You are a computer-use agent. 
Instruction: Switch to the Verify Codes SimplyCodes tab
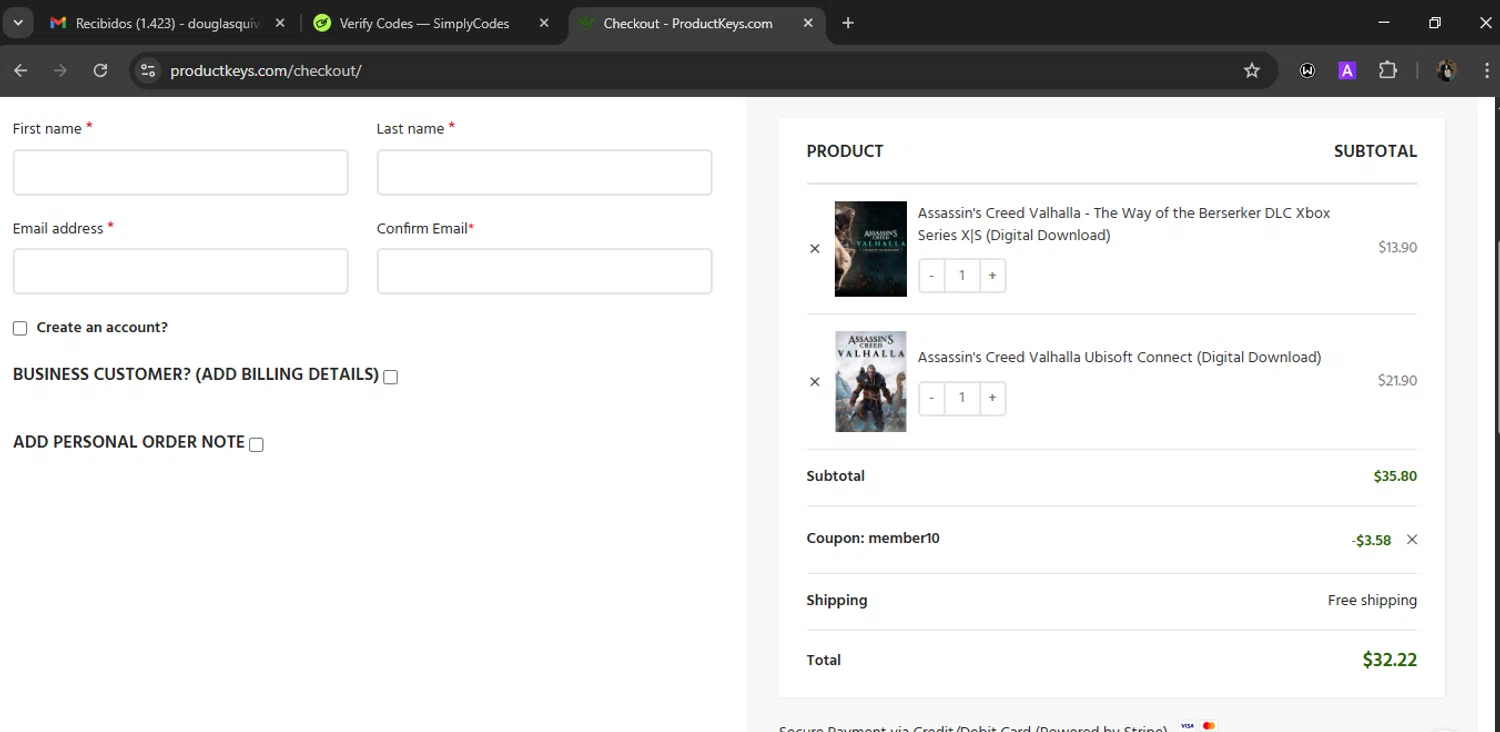tap(430, 23)
